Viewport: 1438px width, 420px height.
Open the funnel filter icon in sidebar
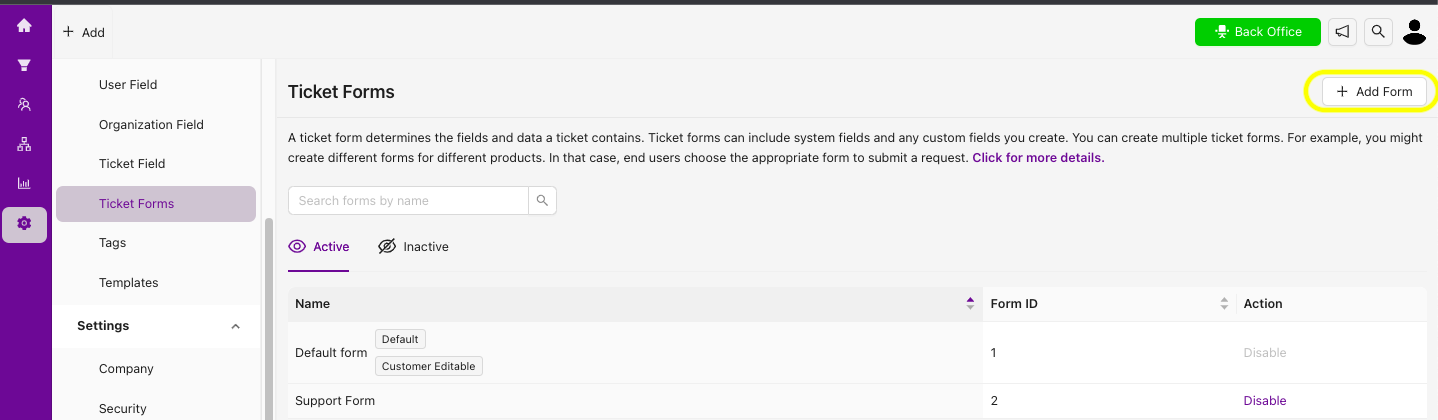coord(24,65)
